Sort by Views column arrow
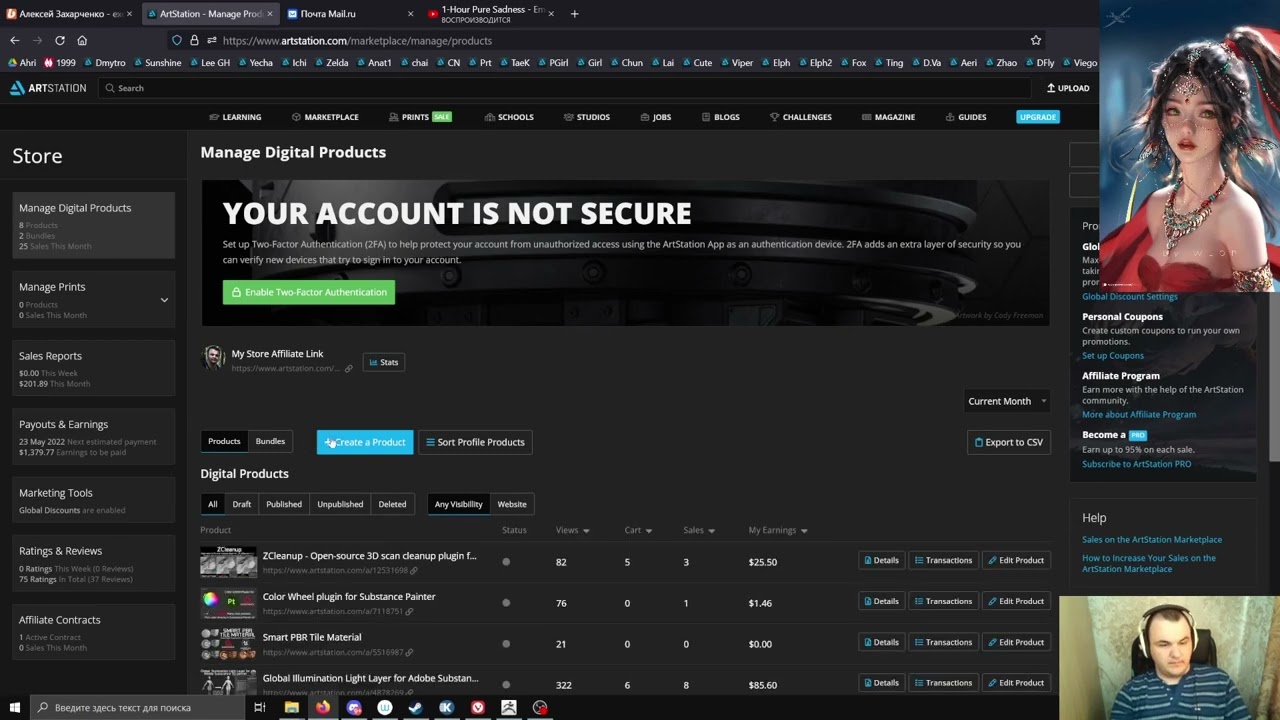The height and width of the screenshot is (720, 1280). pyautogui.click(x=586, y=531)
